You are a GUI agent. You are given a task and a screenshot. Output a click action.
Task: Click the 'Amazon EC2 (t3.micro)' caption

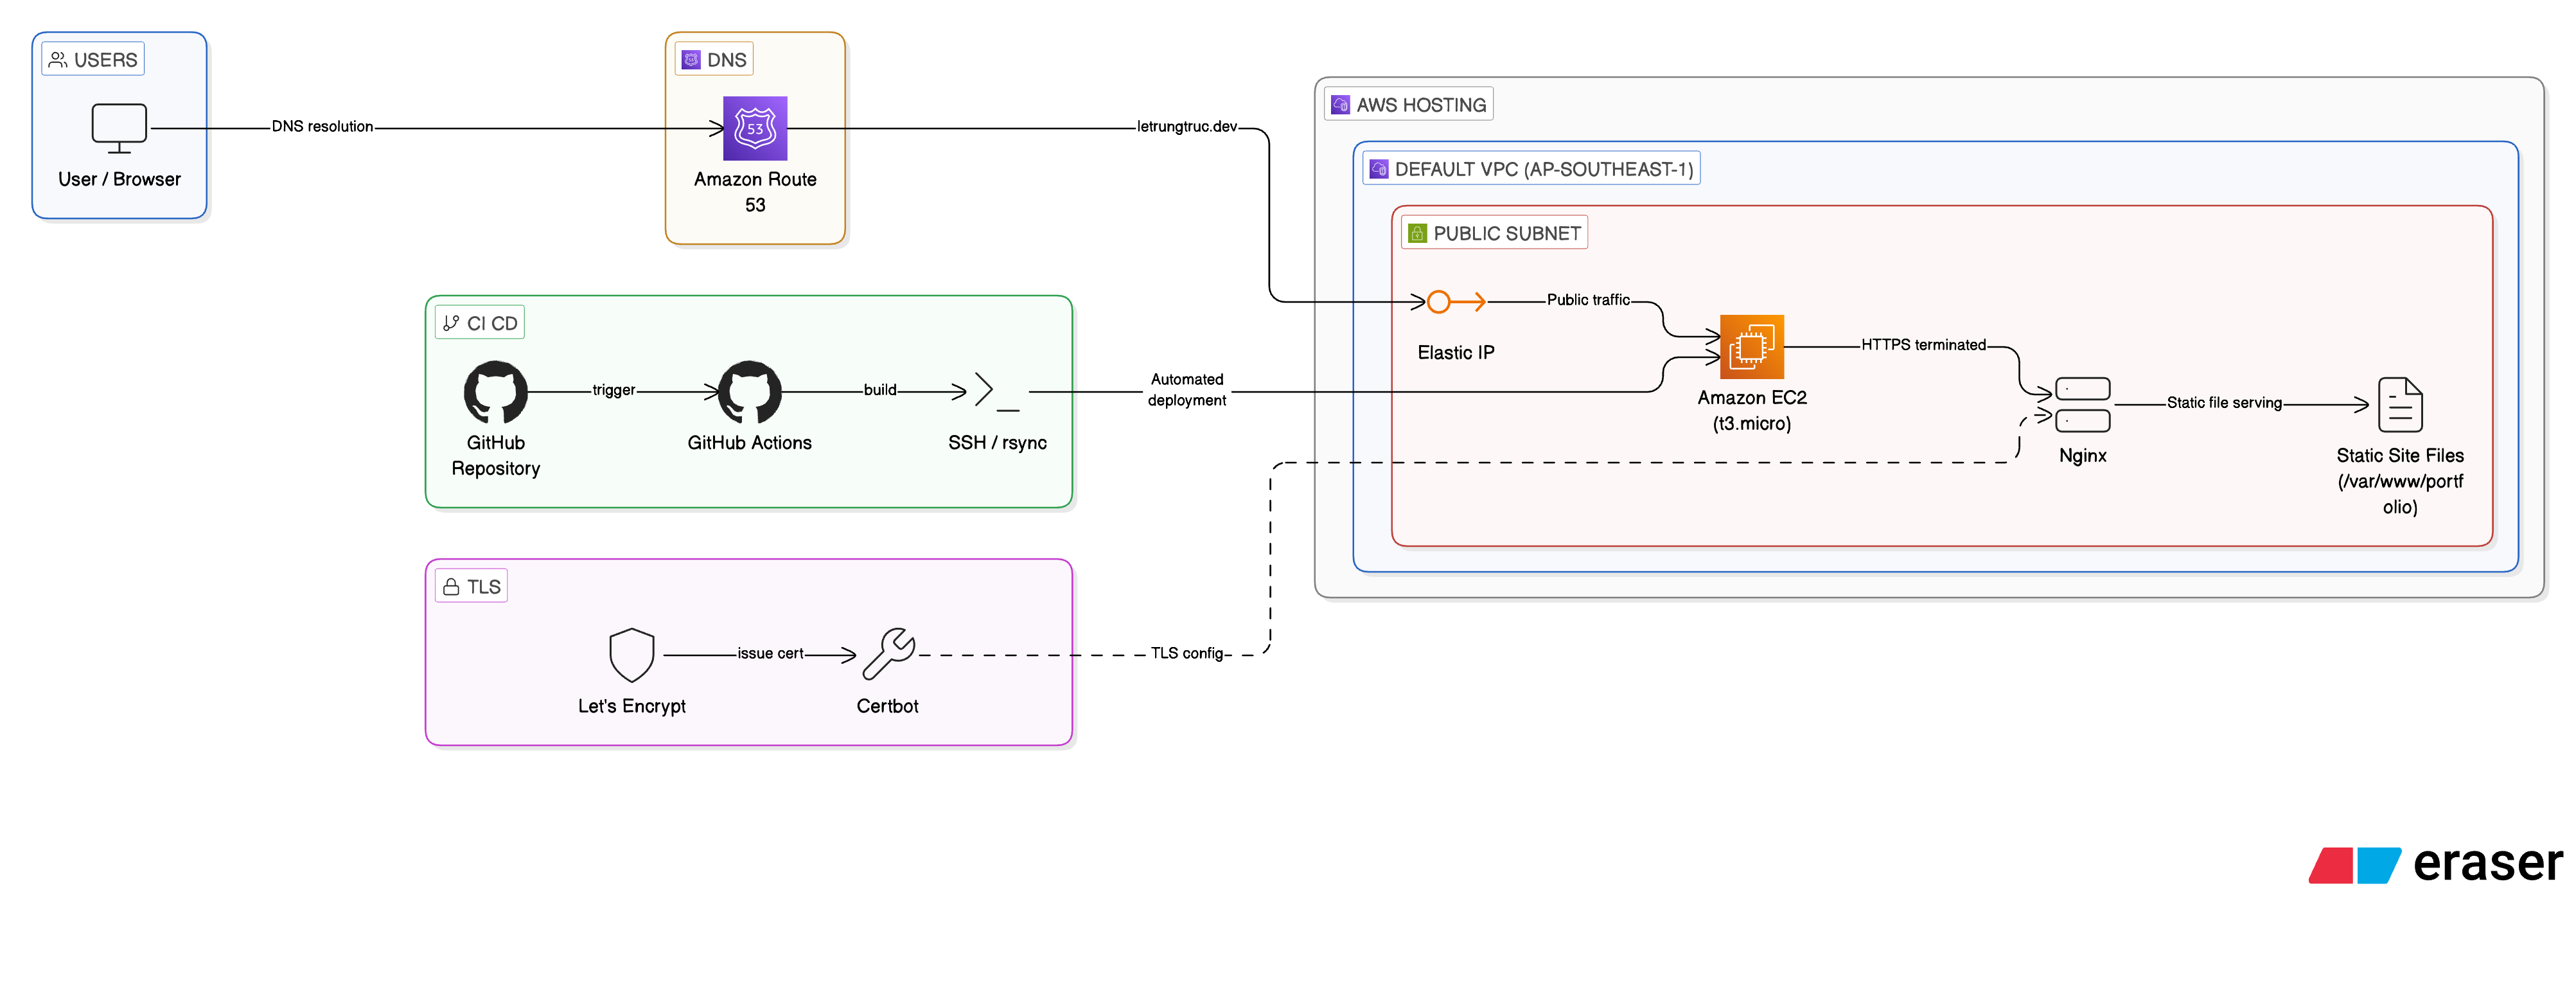(x=1751, y=411)
